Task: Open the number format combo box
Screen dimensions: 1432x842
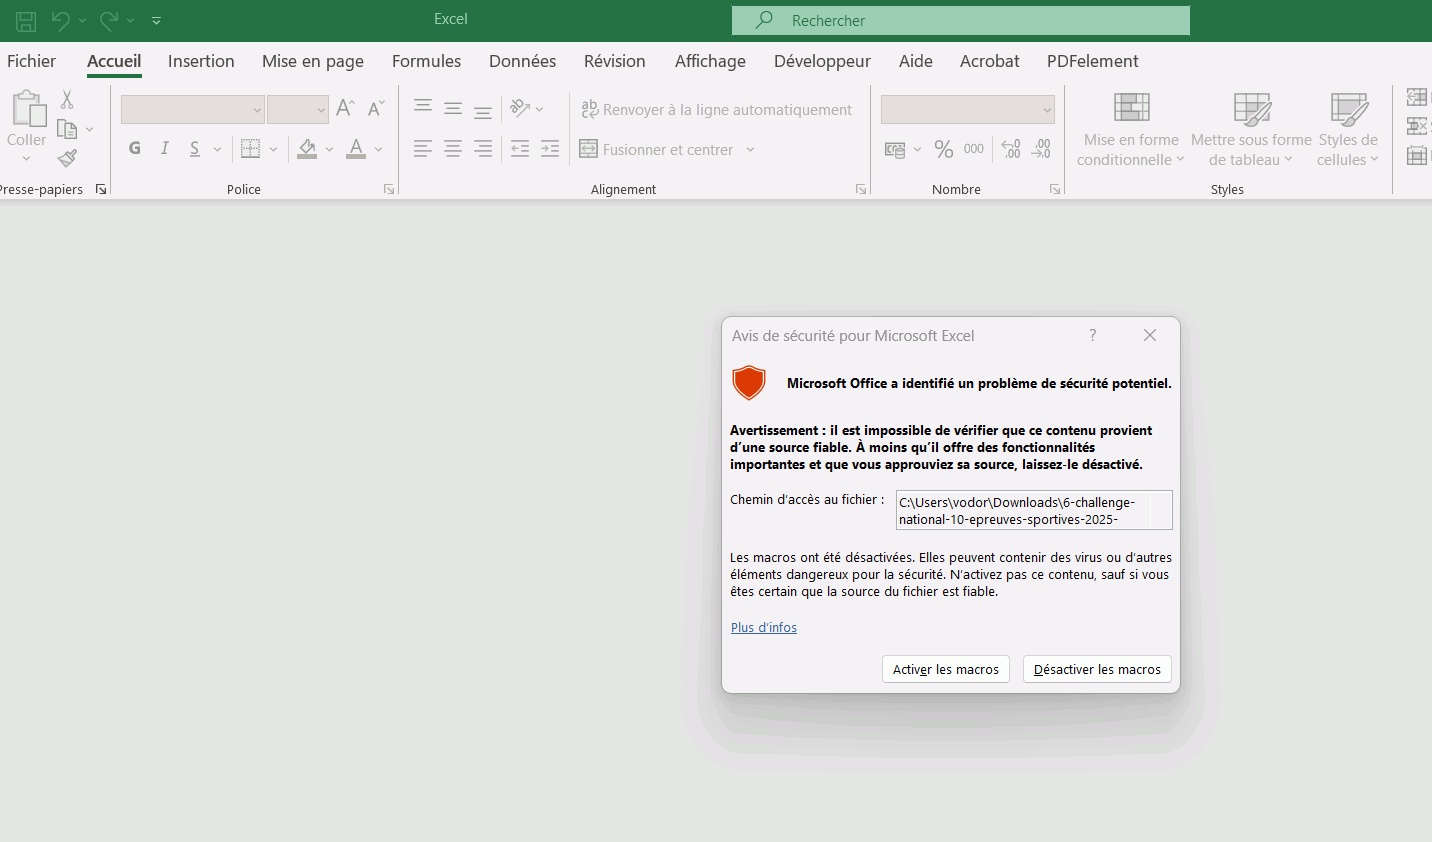Action: 967,110
